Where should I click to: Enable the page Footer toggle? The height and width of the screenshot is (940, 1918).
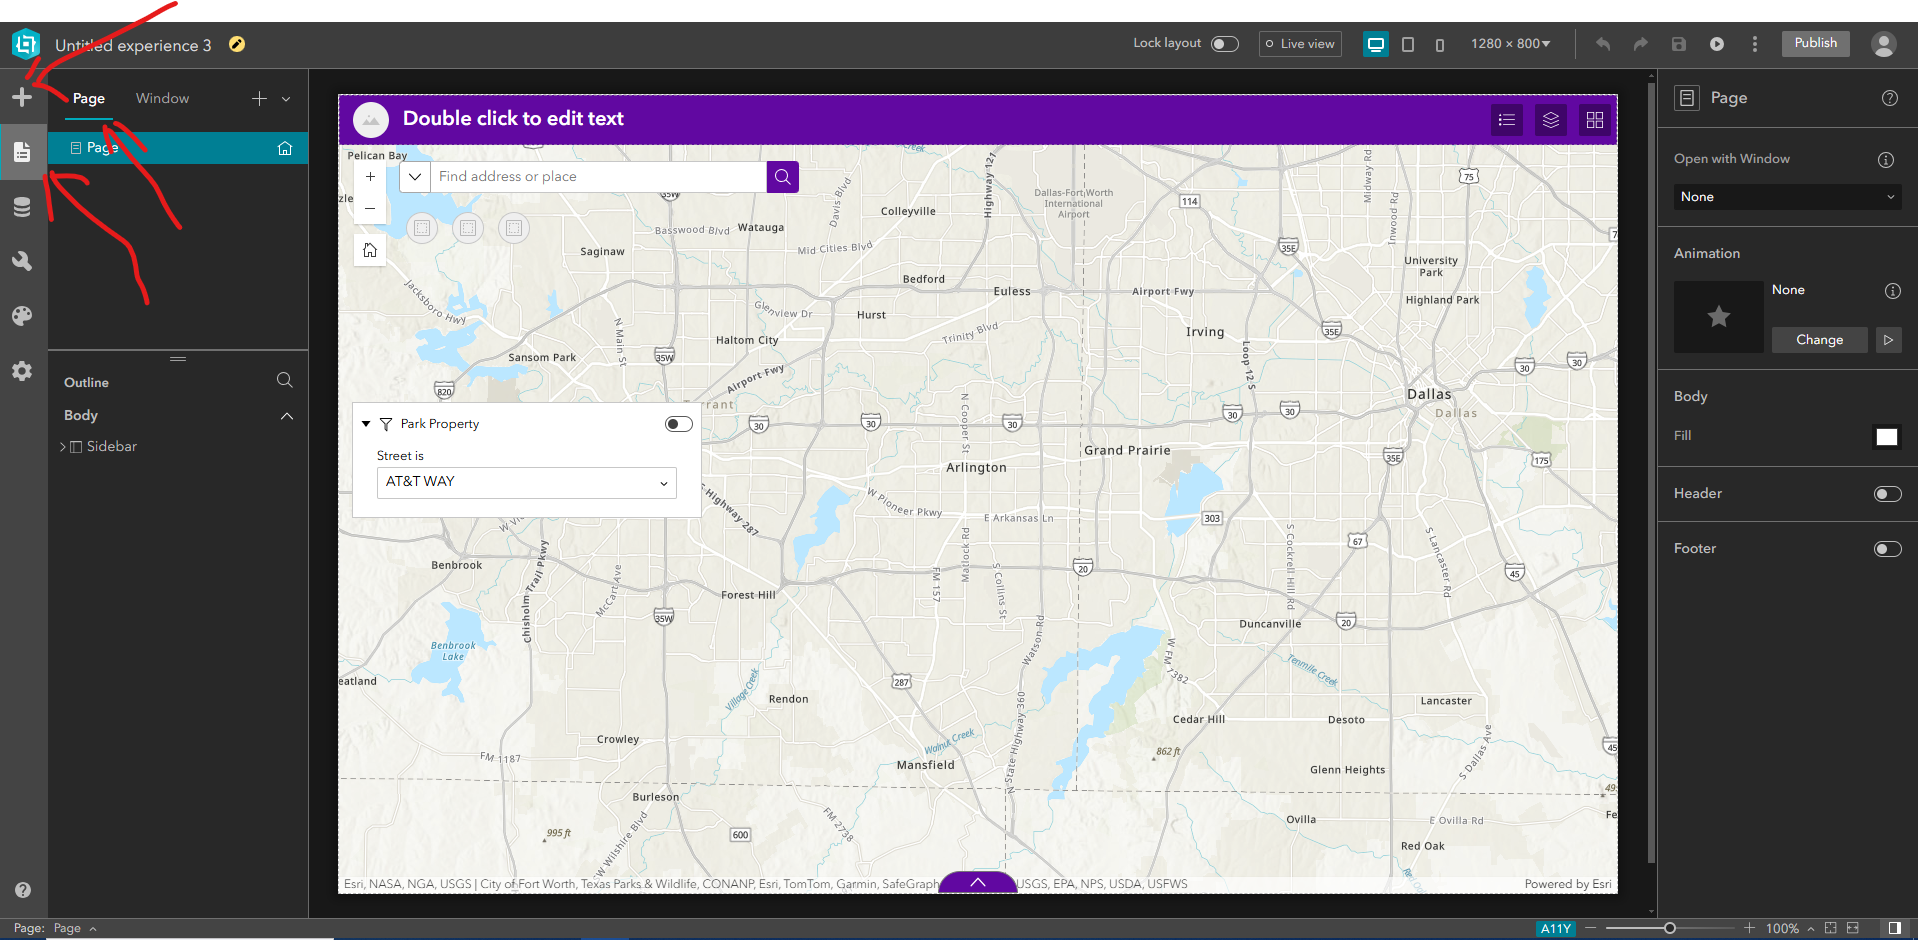[x=1887, y=549]
